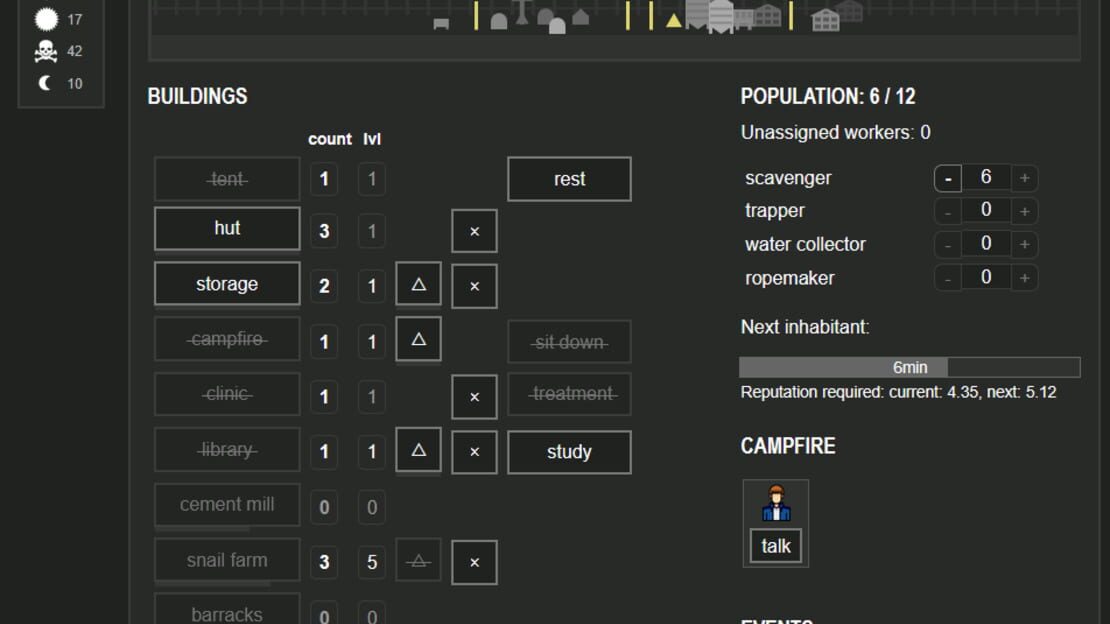Click the reputation required text line
Viewport: 1110px width, 624px height.
pyautogui.click(x=898, y=392)
